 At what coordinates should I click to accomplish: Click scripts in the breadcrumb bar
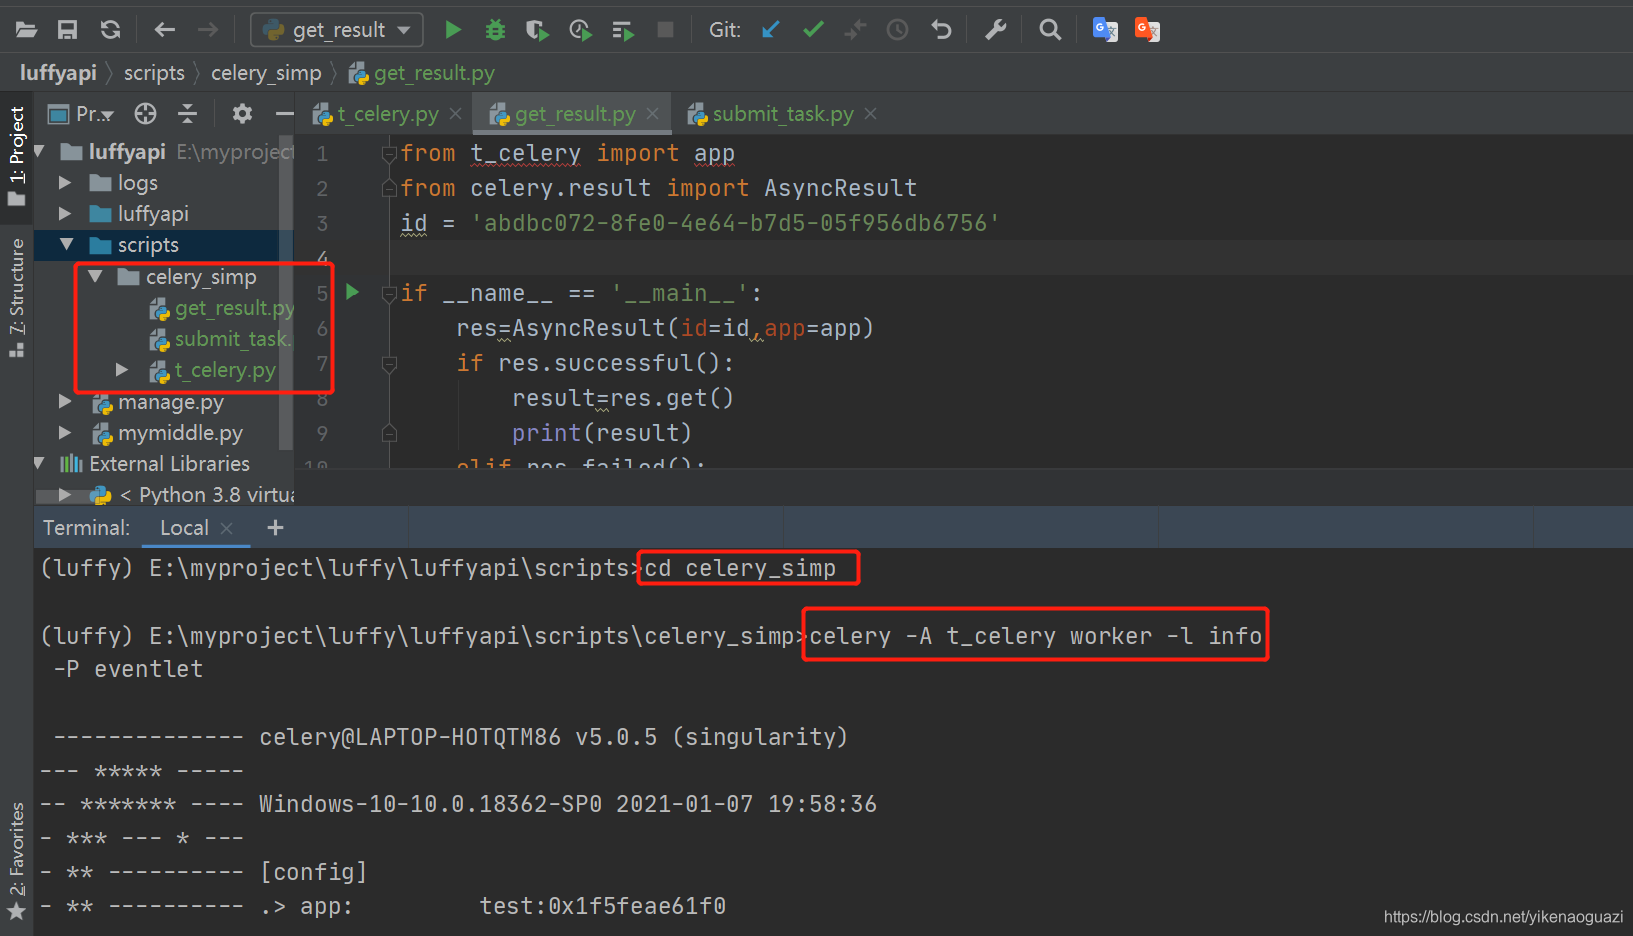coord(154,73)
